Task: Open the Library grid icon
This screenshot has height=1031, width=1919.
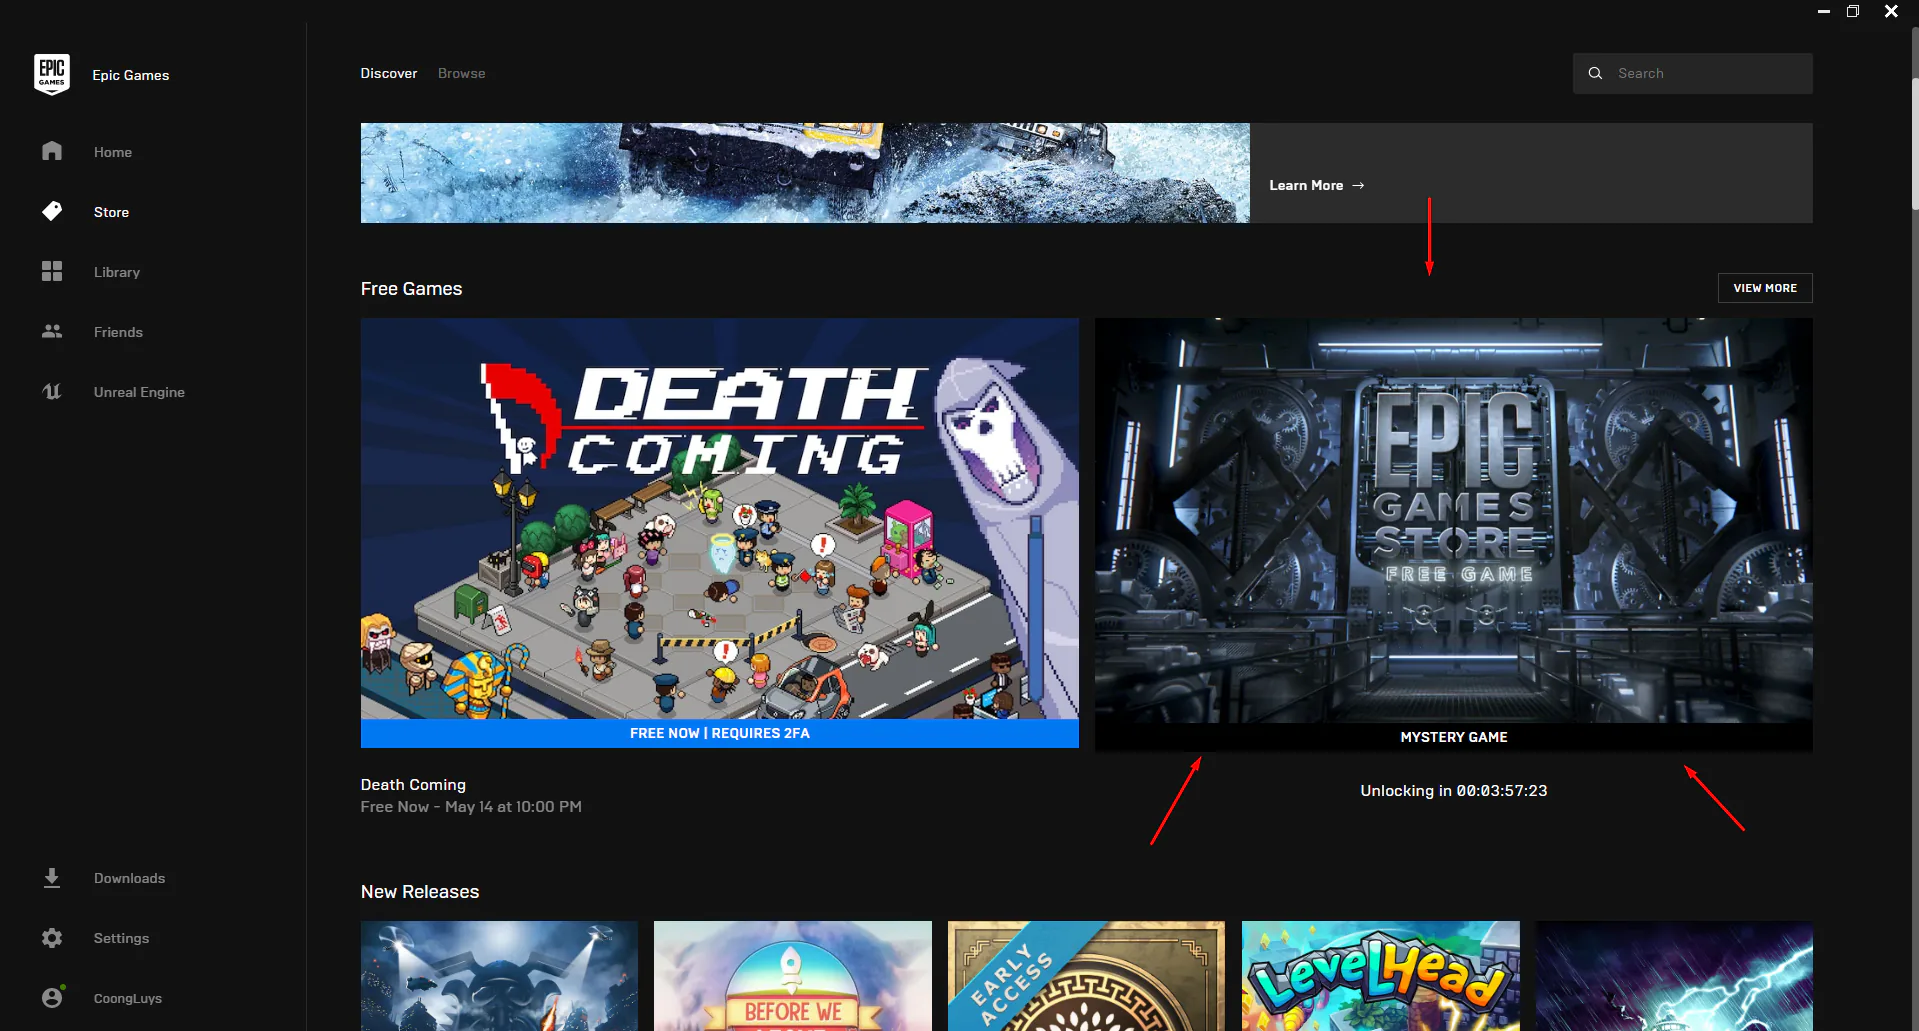Action: click(52, 271)
